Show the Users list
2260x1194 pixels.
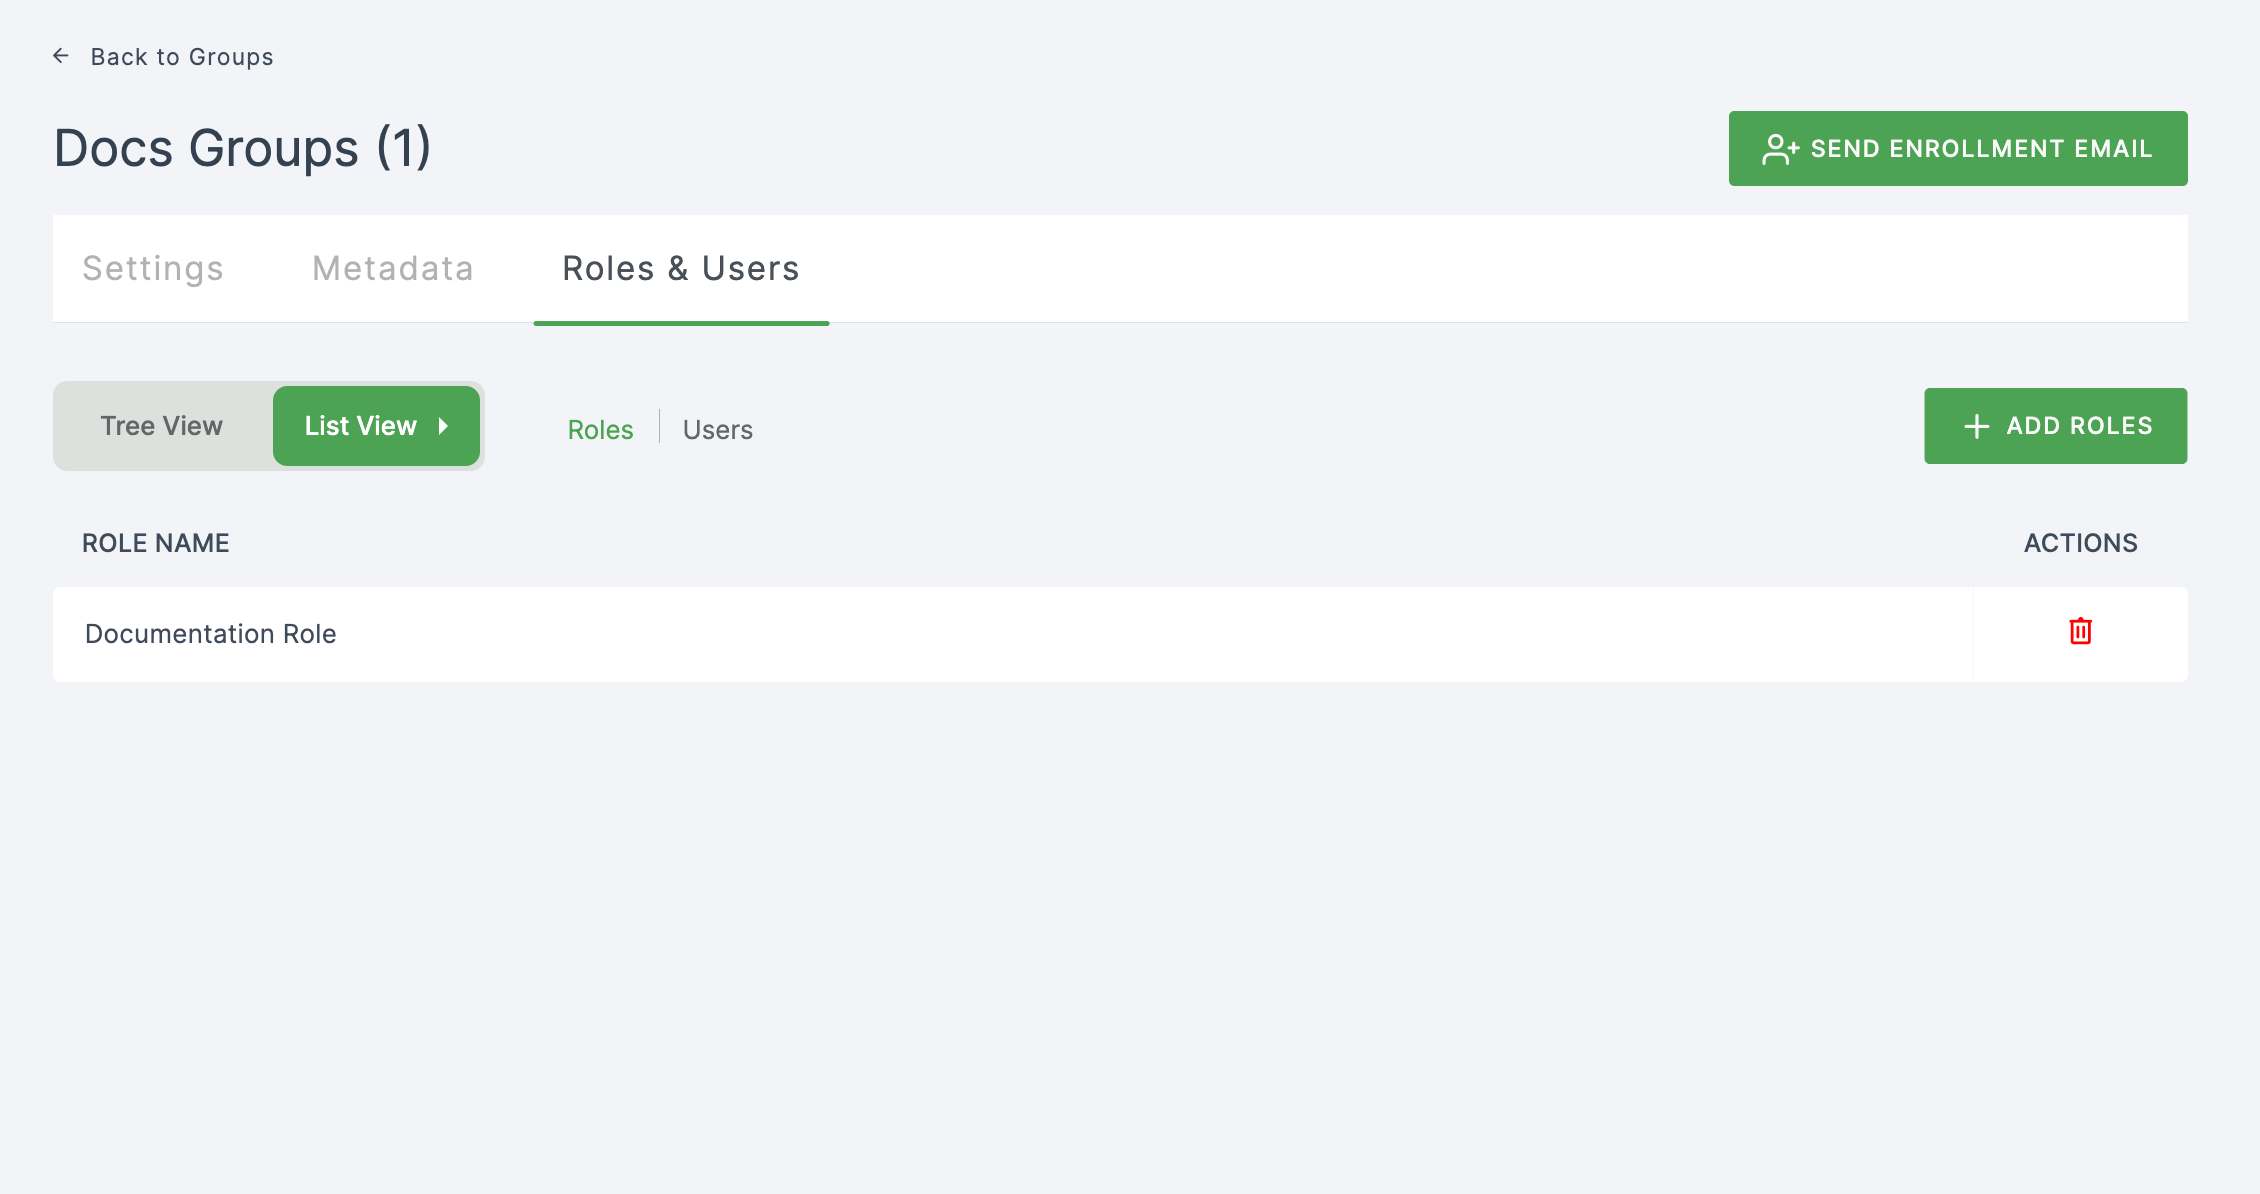718,430
